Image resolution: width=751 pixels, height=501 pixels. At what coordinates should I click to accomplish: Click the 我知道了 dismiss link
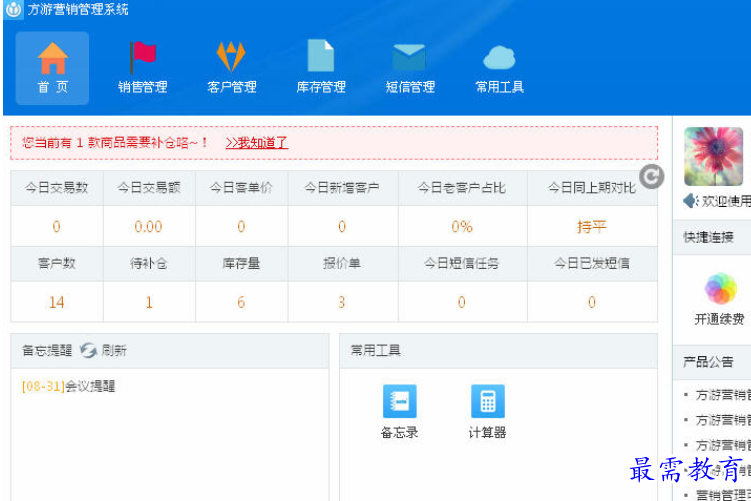click(x=256, y=143)
